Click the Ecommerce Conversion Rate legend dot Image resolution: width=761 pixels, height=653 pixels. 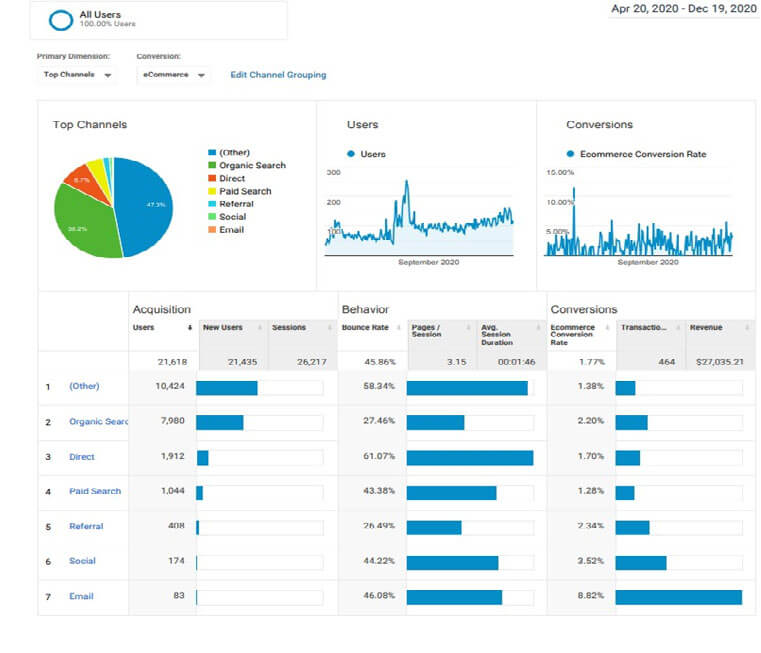(570, 154)
